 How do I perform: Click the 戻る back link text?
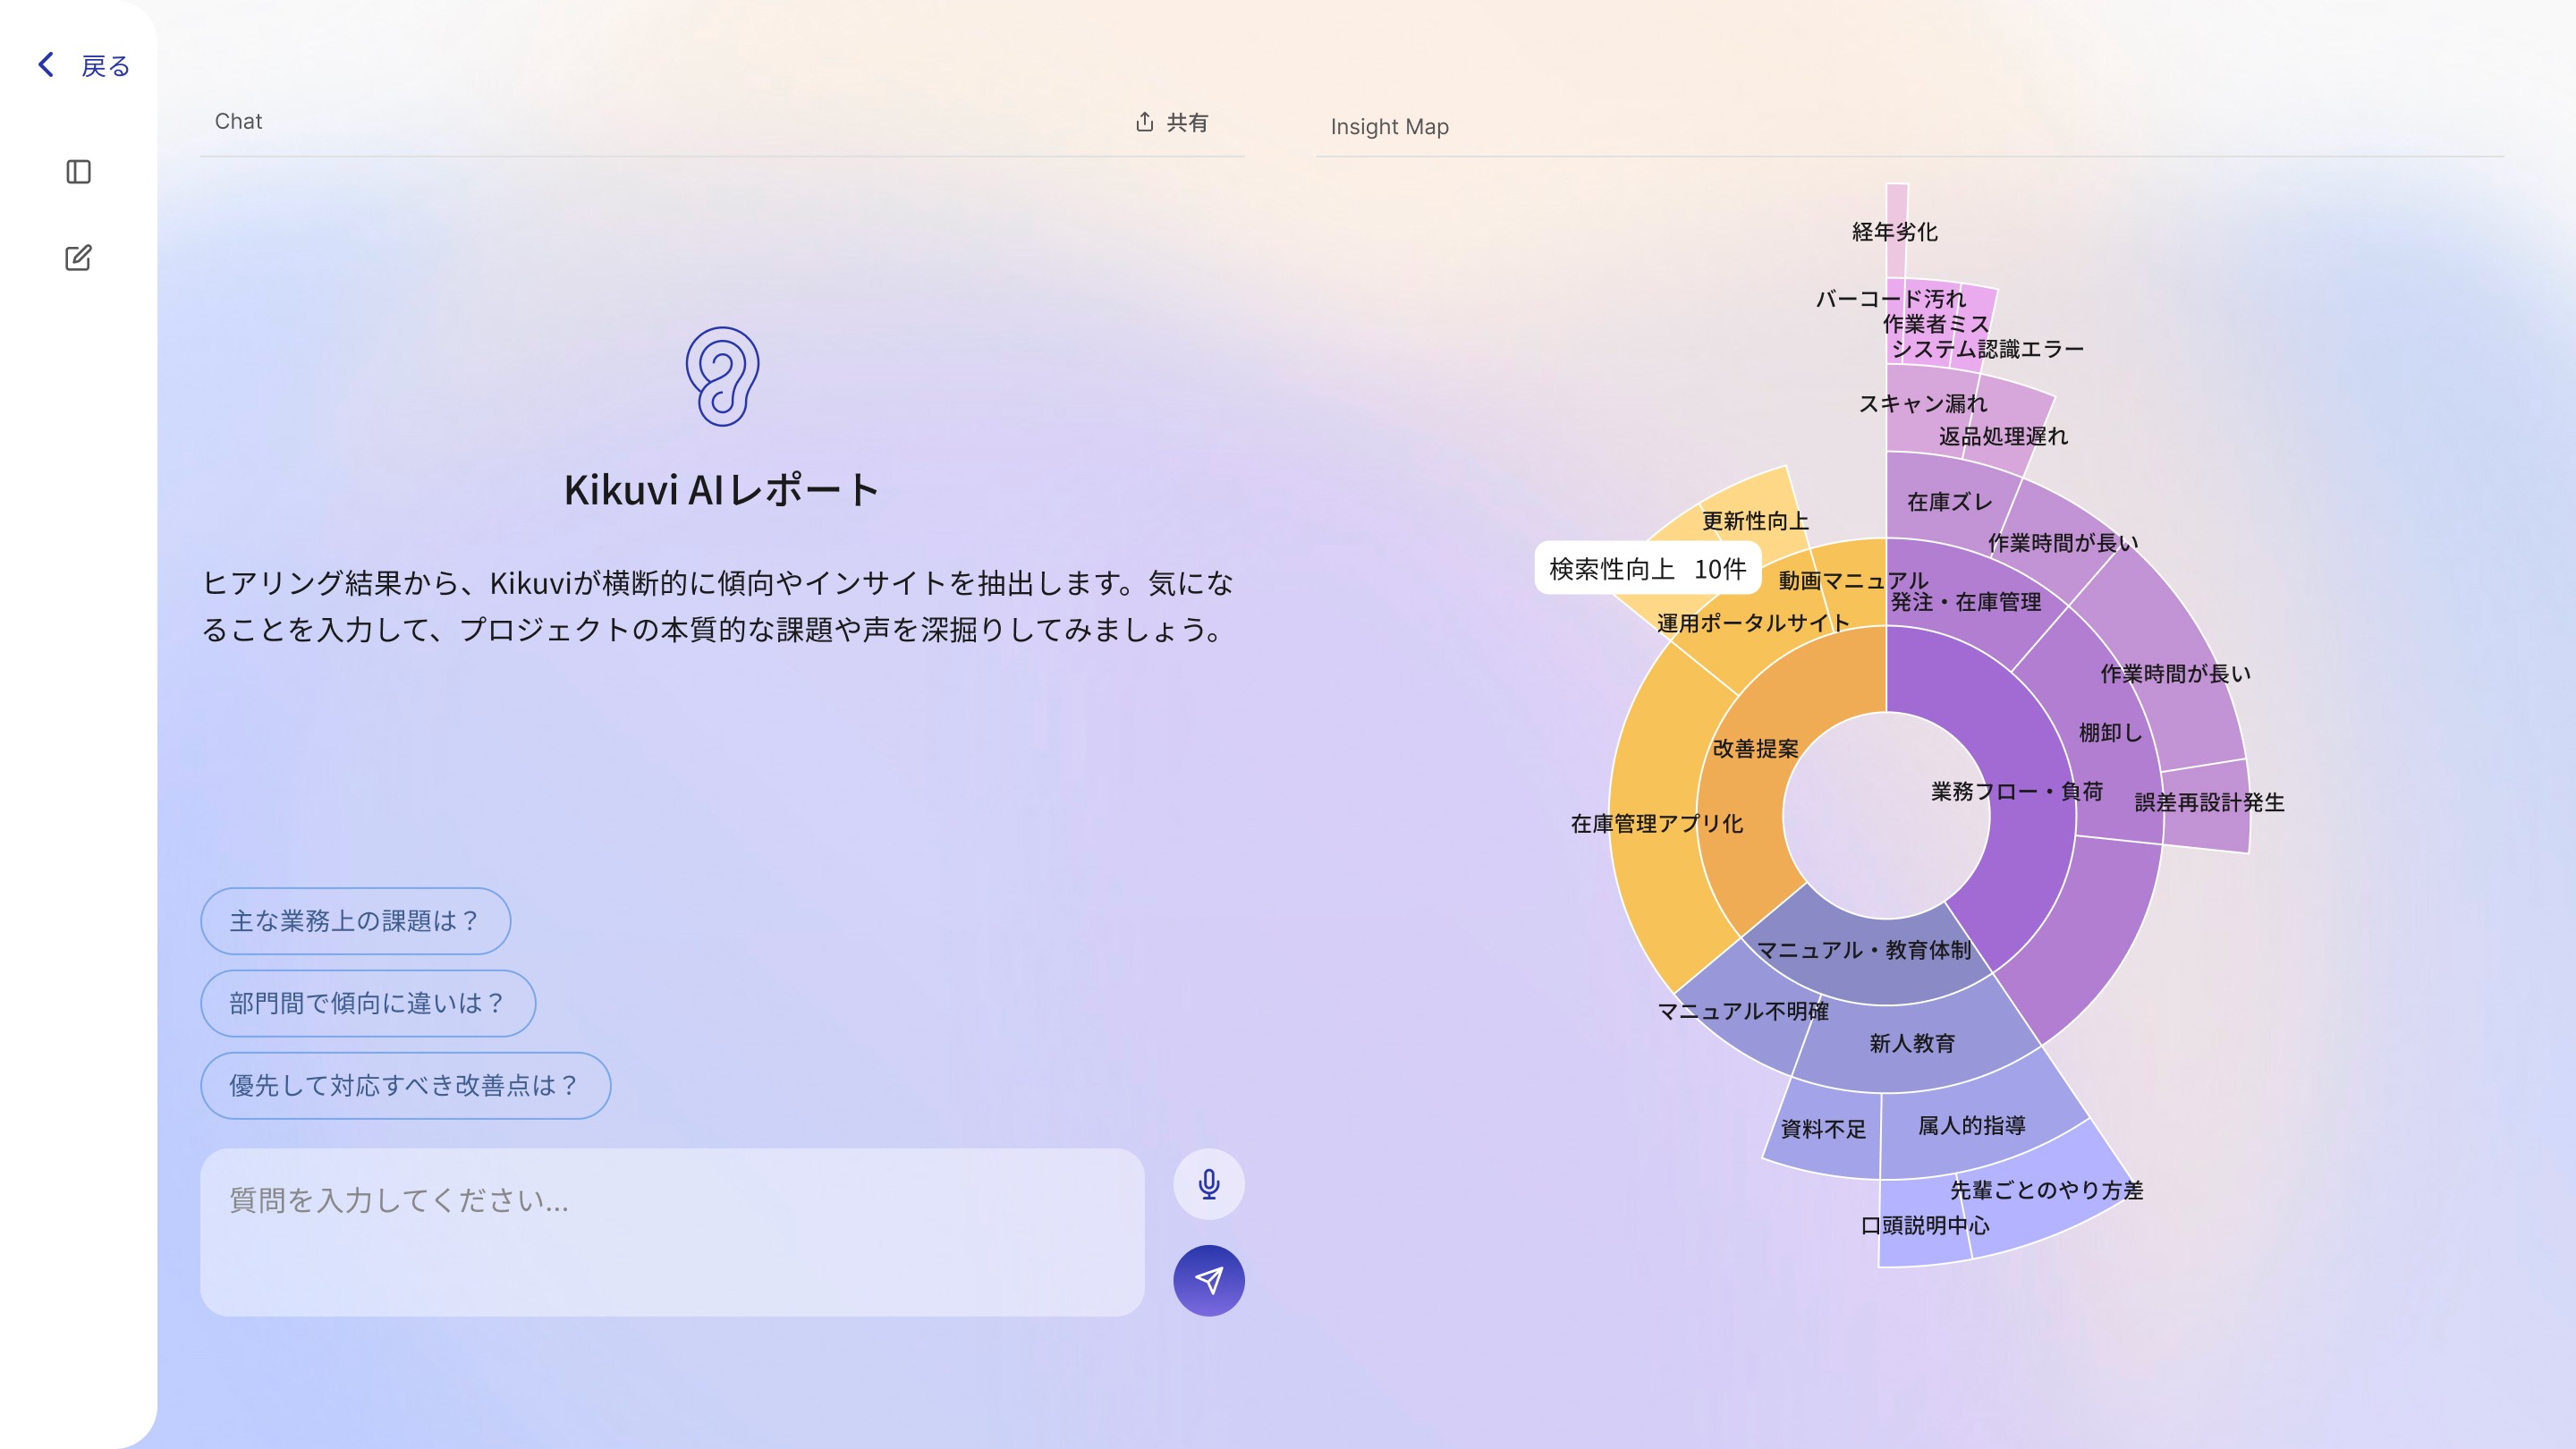(105, 66)
